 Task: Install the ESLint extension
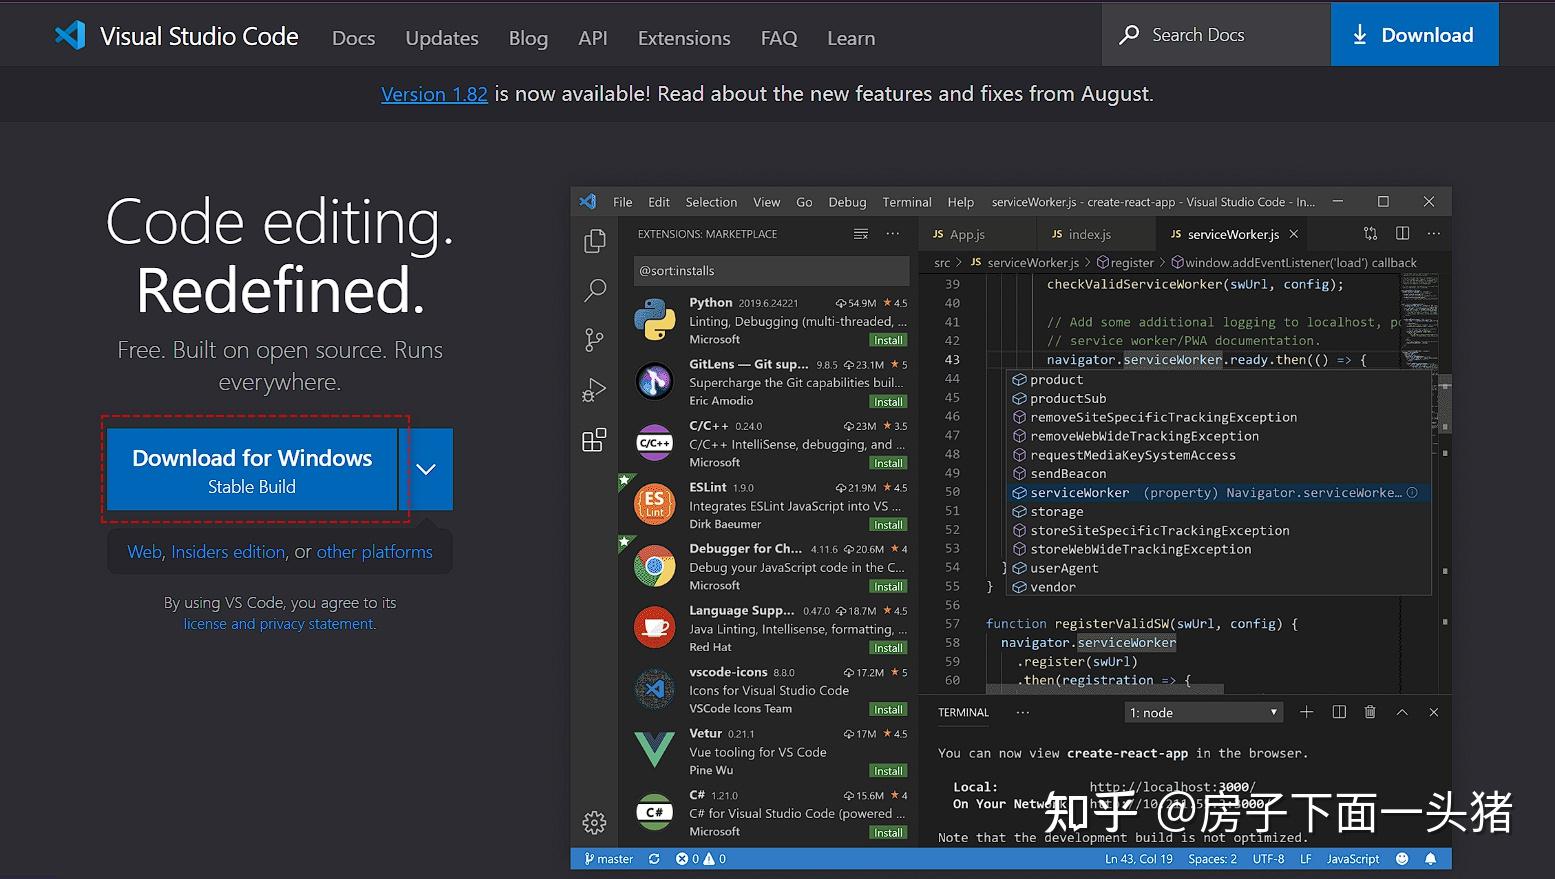[888, 524]
